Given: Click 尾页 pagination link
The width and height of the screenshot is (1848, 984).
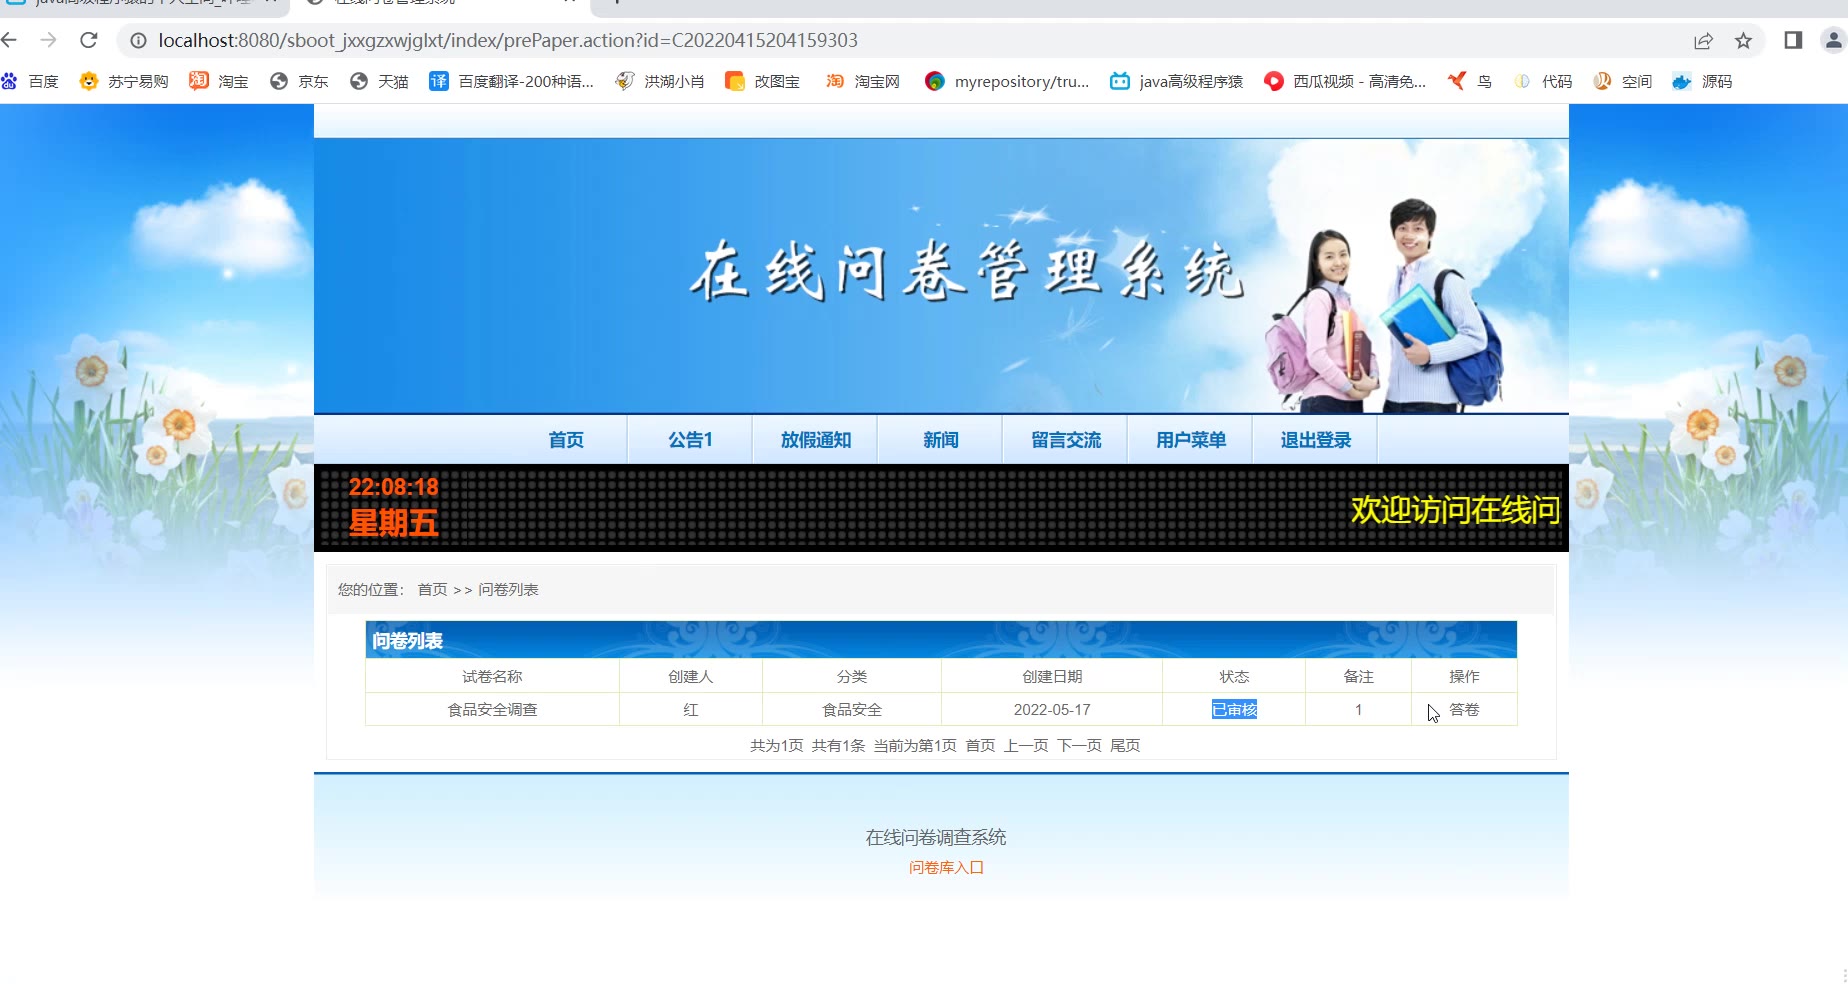Looking at the screenshot, I should click(x=1125, y=746).
